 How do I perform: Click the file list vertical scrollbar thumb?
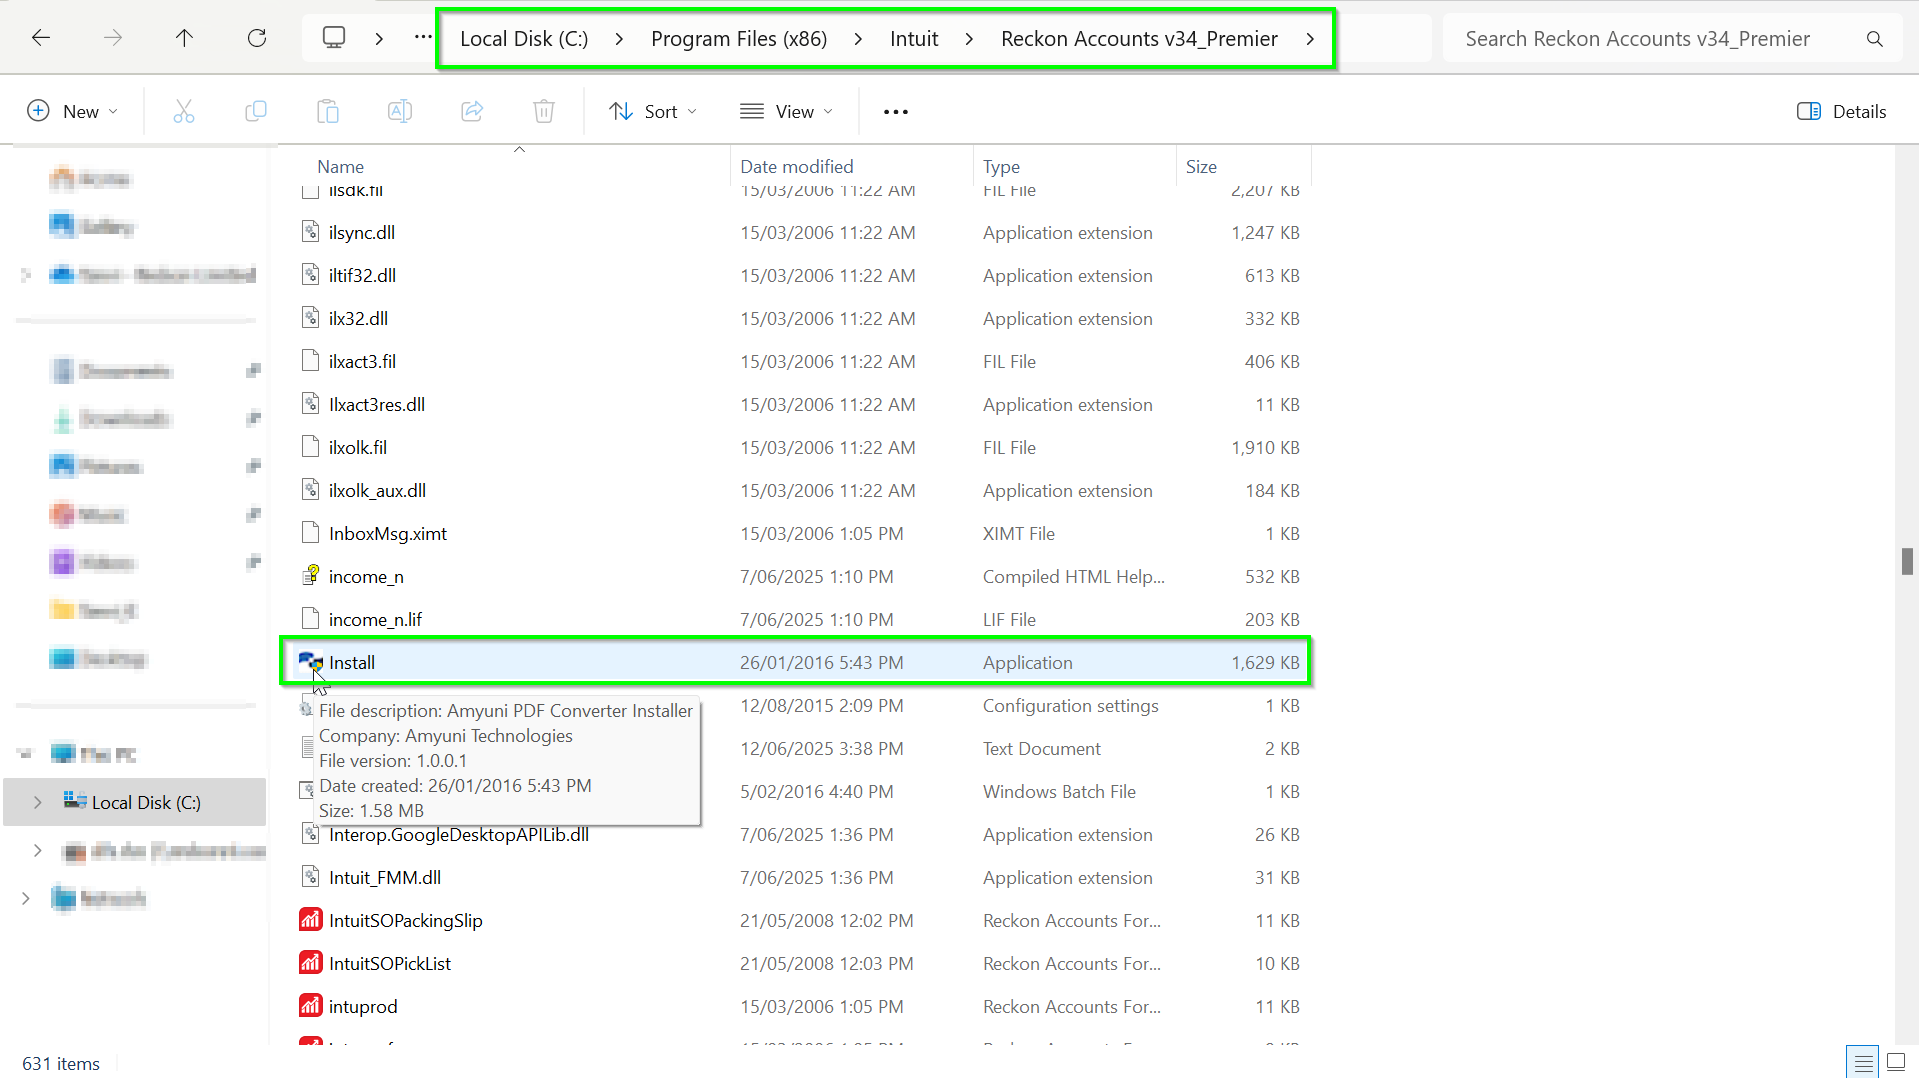click(x=1907, y=561)
